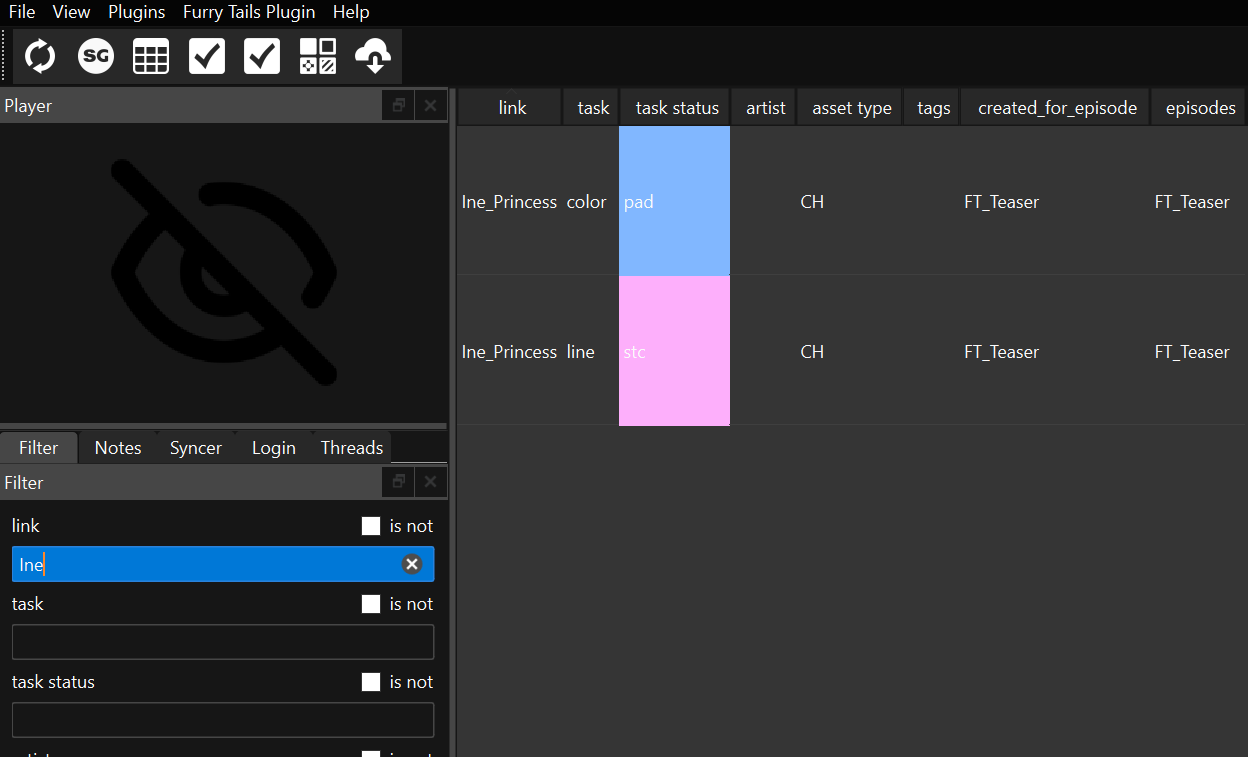Image resolution: width=1248 pixels, height=757 pixels.
Task: Click the table grid toolbar icon
Action: coord(151,56)
